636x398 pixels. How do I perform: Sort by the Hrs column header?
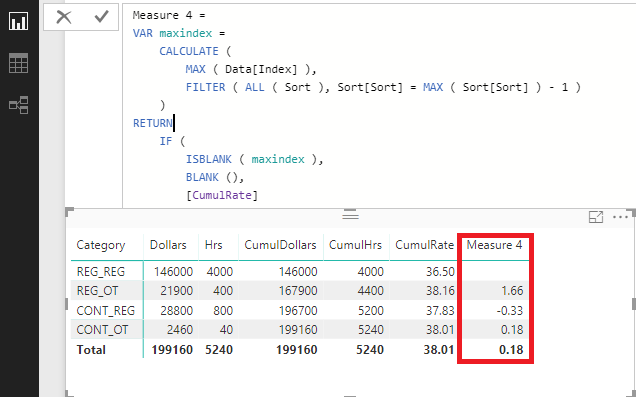(x=213, y=245)
